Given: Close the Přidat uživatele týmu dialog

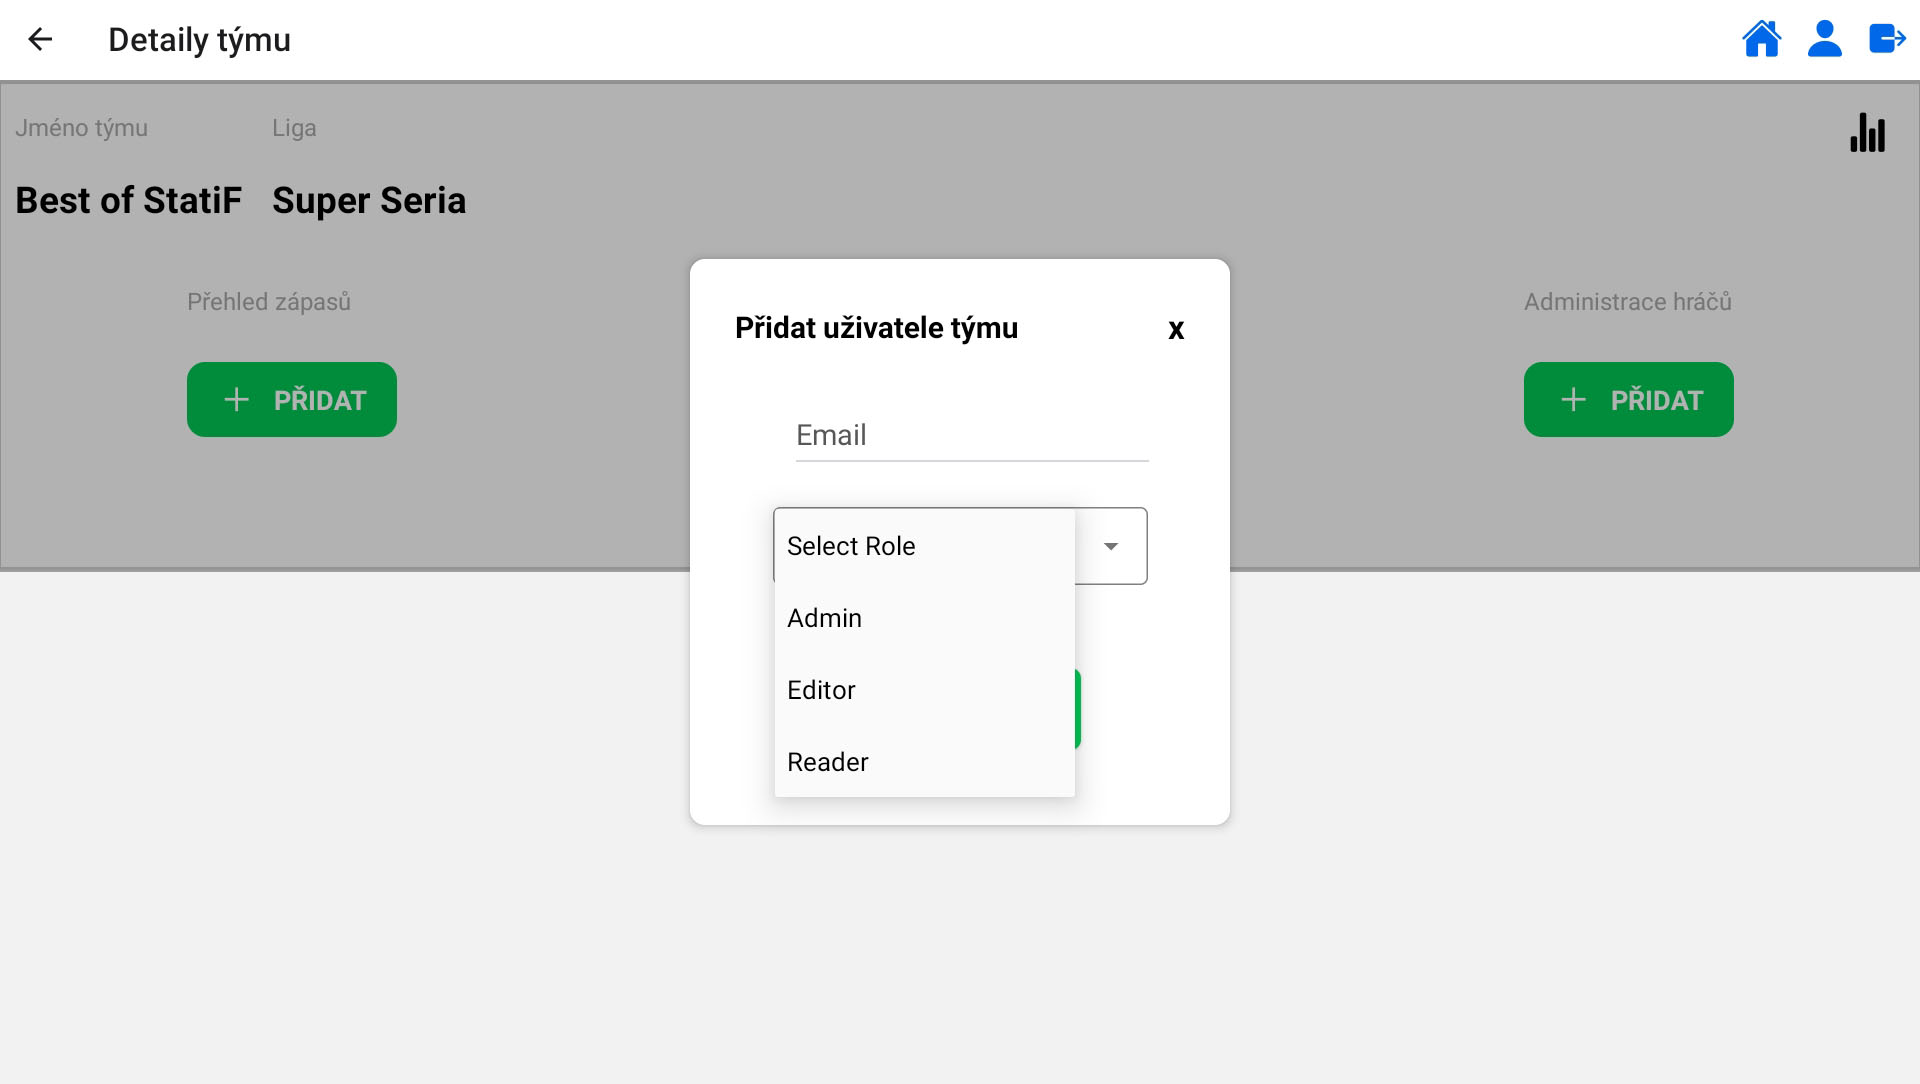Looking at the screenshot, I should (x=1176, y=329).
